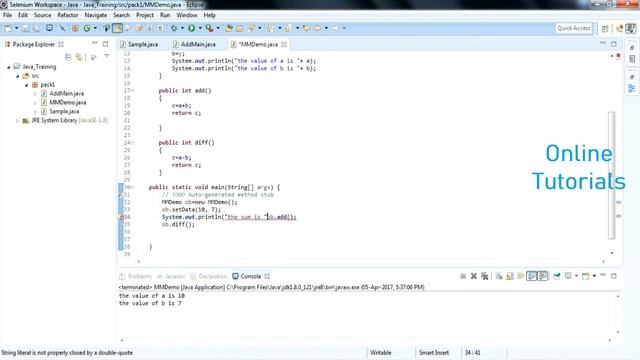This screenshot has width=640, height=360.
Task: Click the Save All icon
Action: (x=37, y=28)
